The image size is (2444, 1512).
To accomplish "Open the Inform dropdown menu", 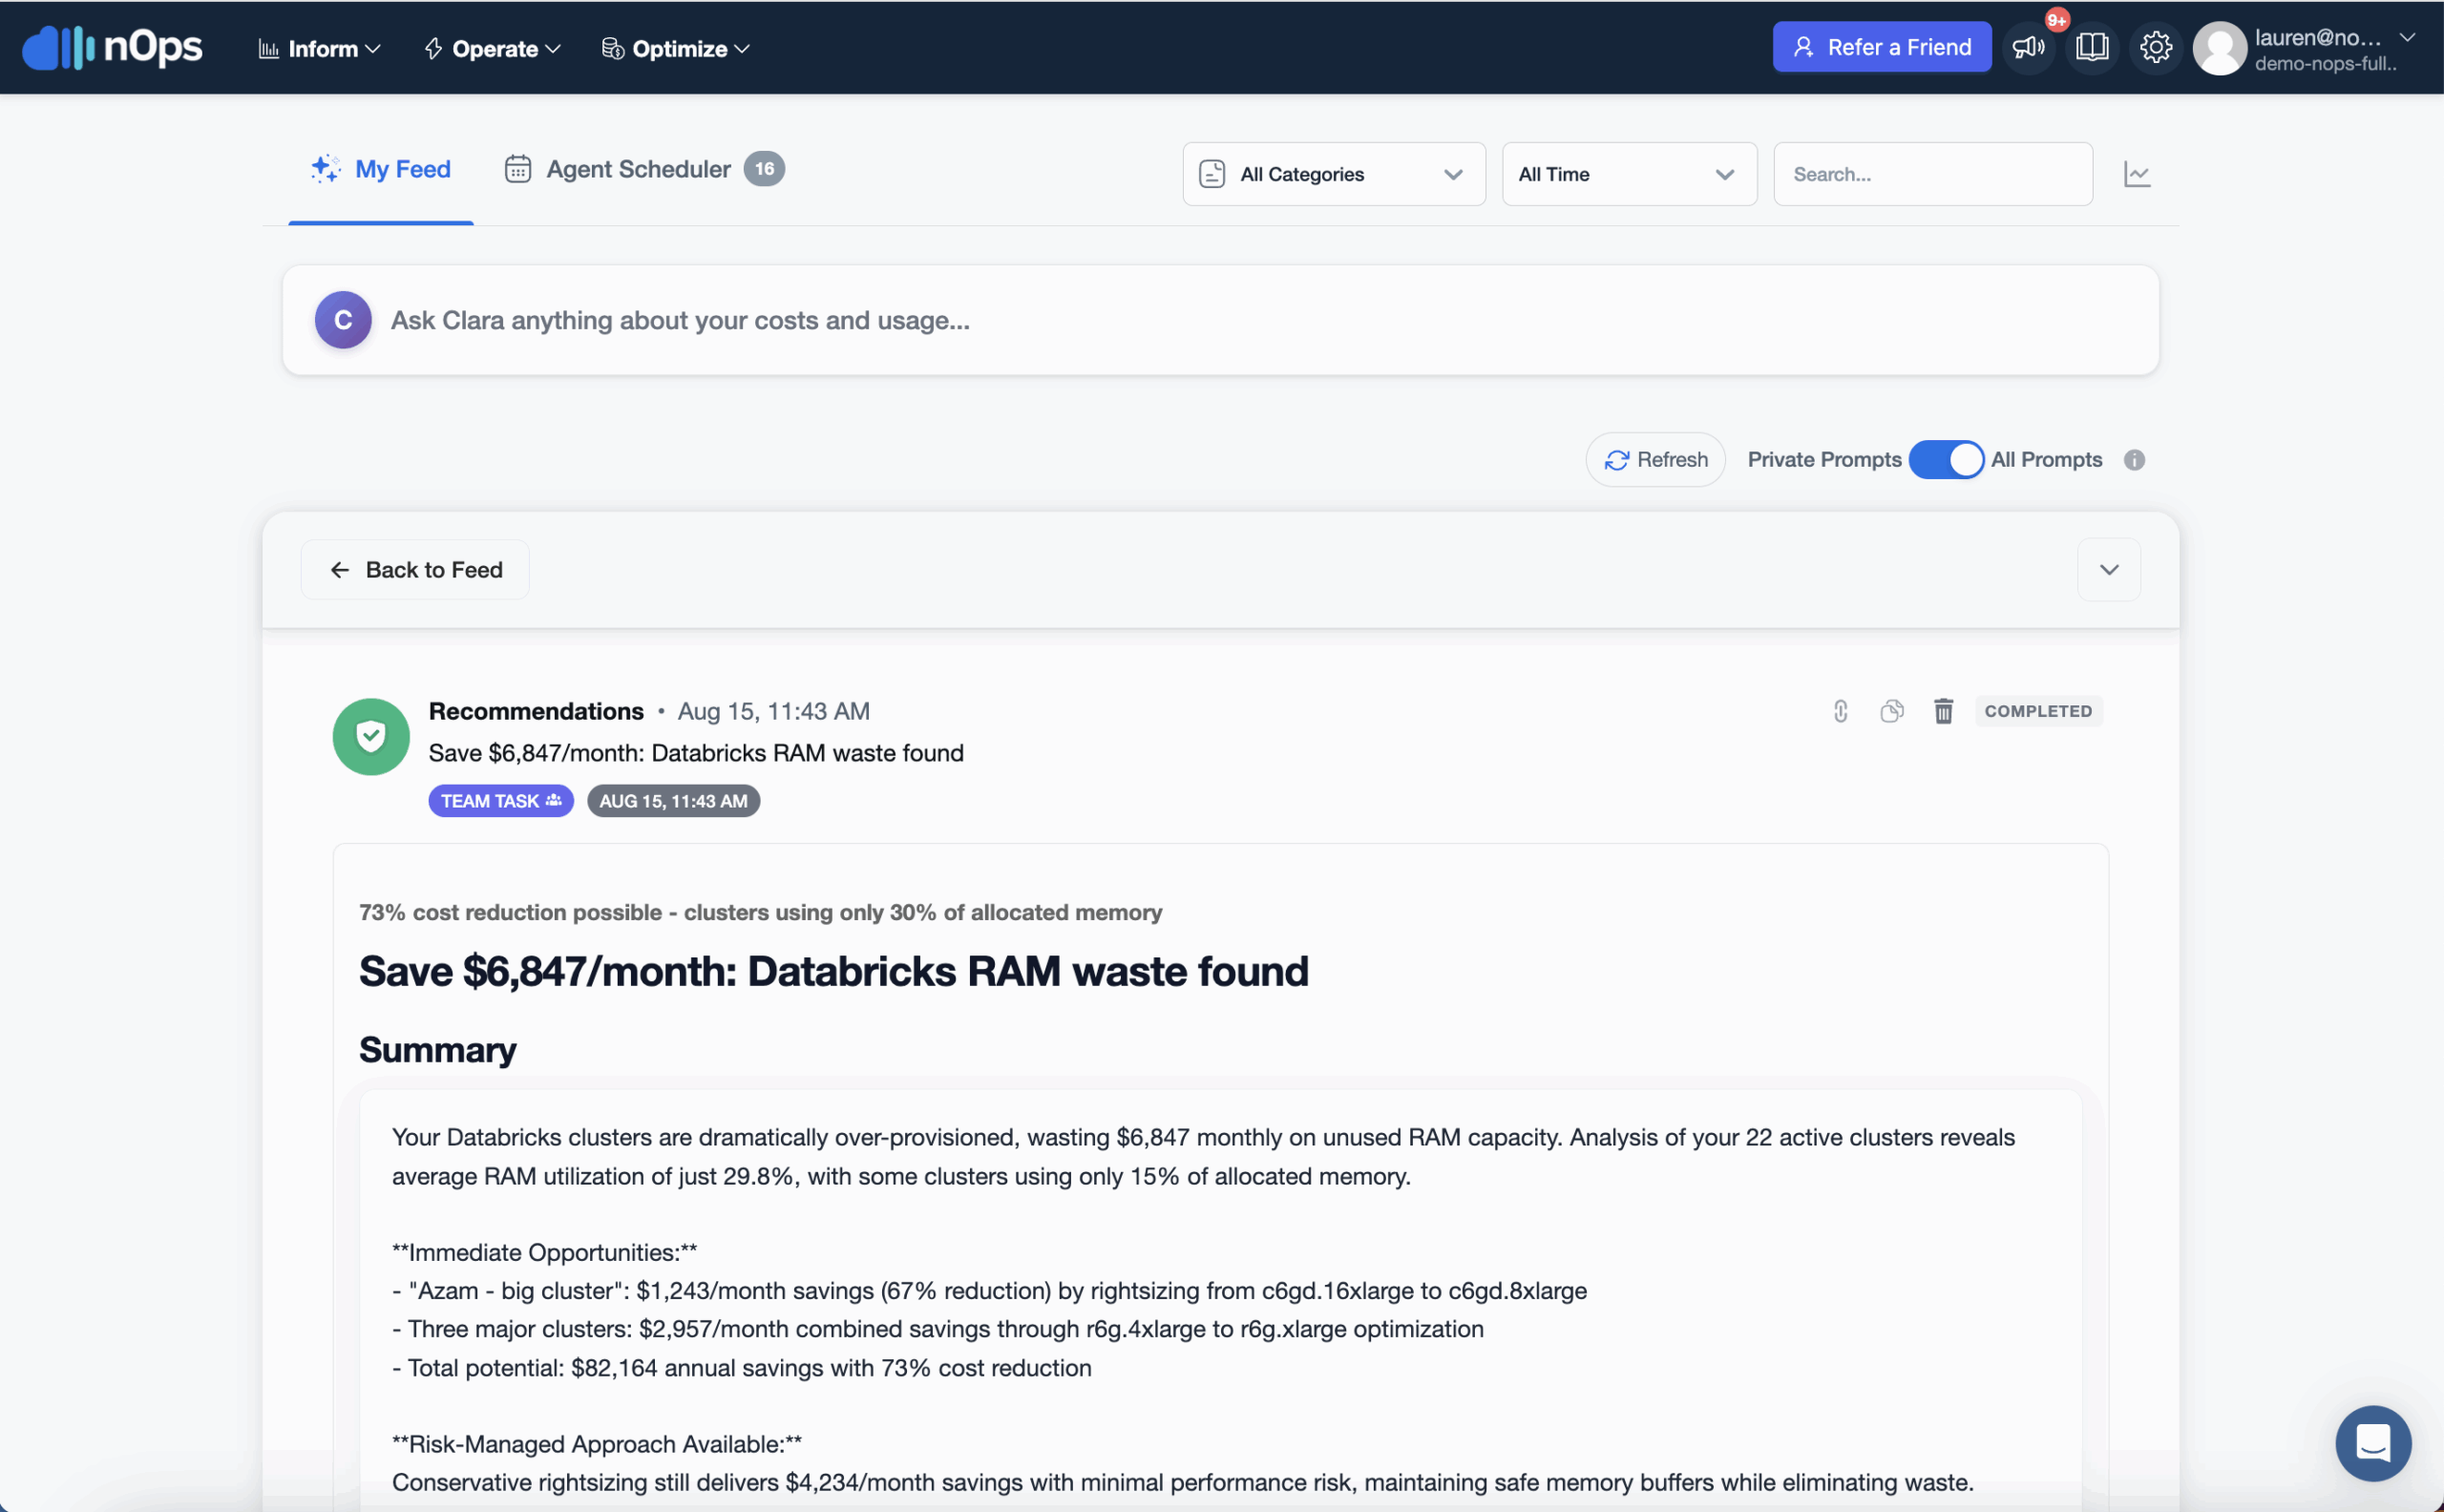I will [320, 48].
